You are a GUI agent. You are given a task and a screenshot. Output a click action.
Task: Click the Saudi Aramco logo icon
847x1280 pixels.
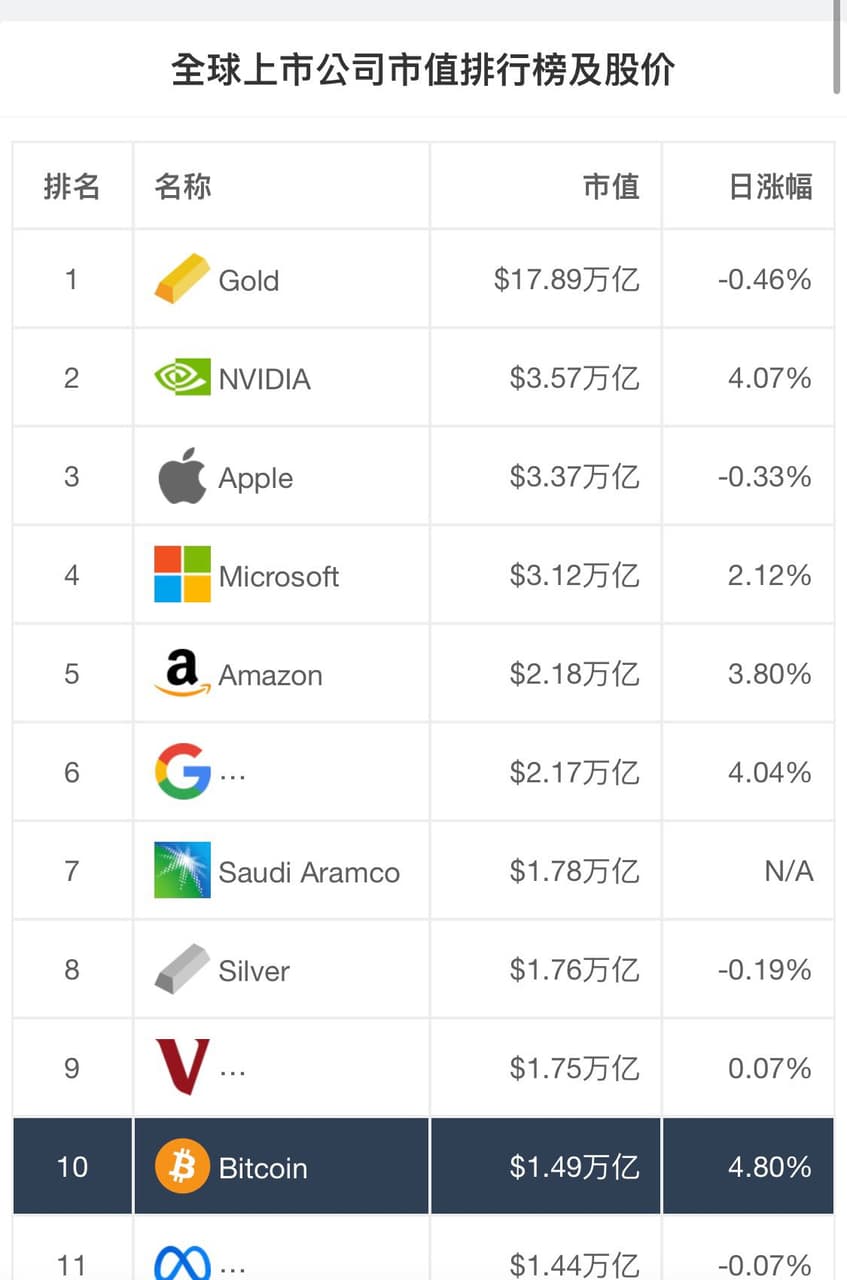pos(182,870)
